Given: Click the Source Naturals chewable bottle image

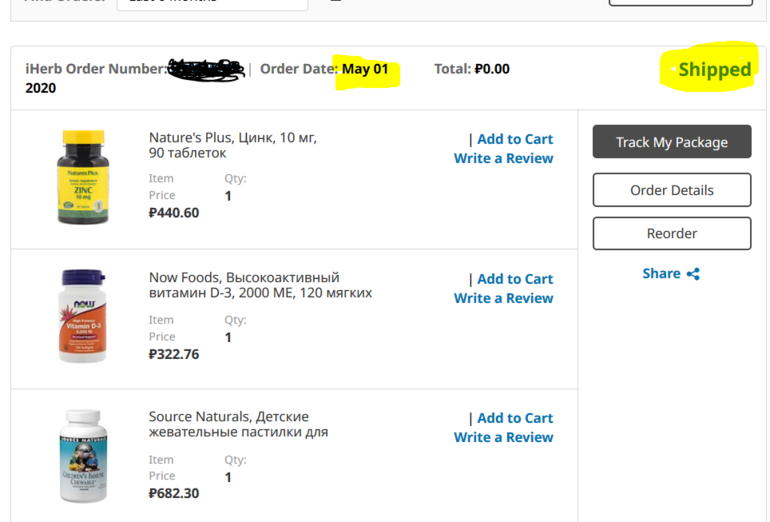Looking at the screenshot, I should click(82, 456).
